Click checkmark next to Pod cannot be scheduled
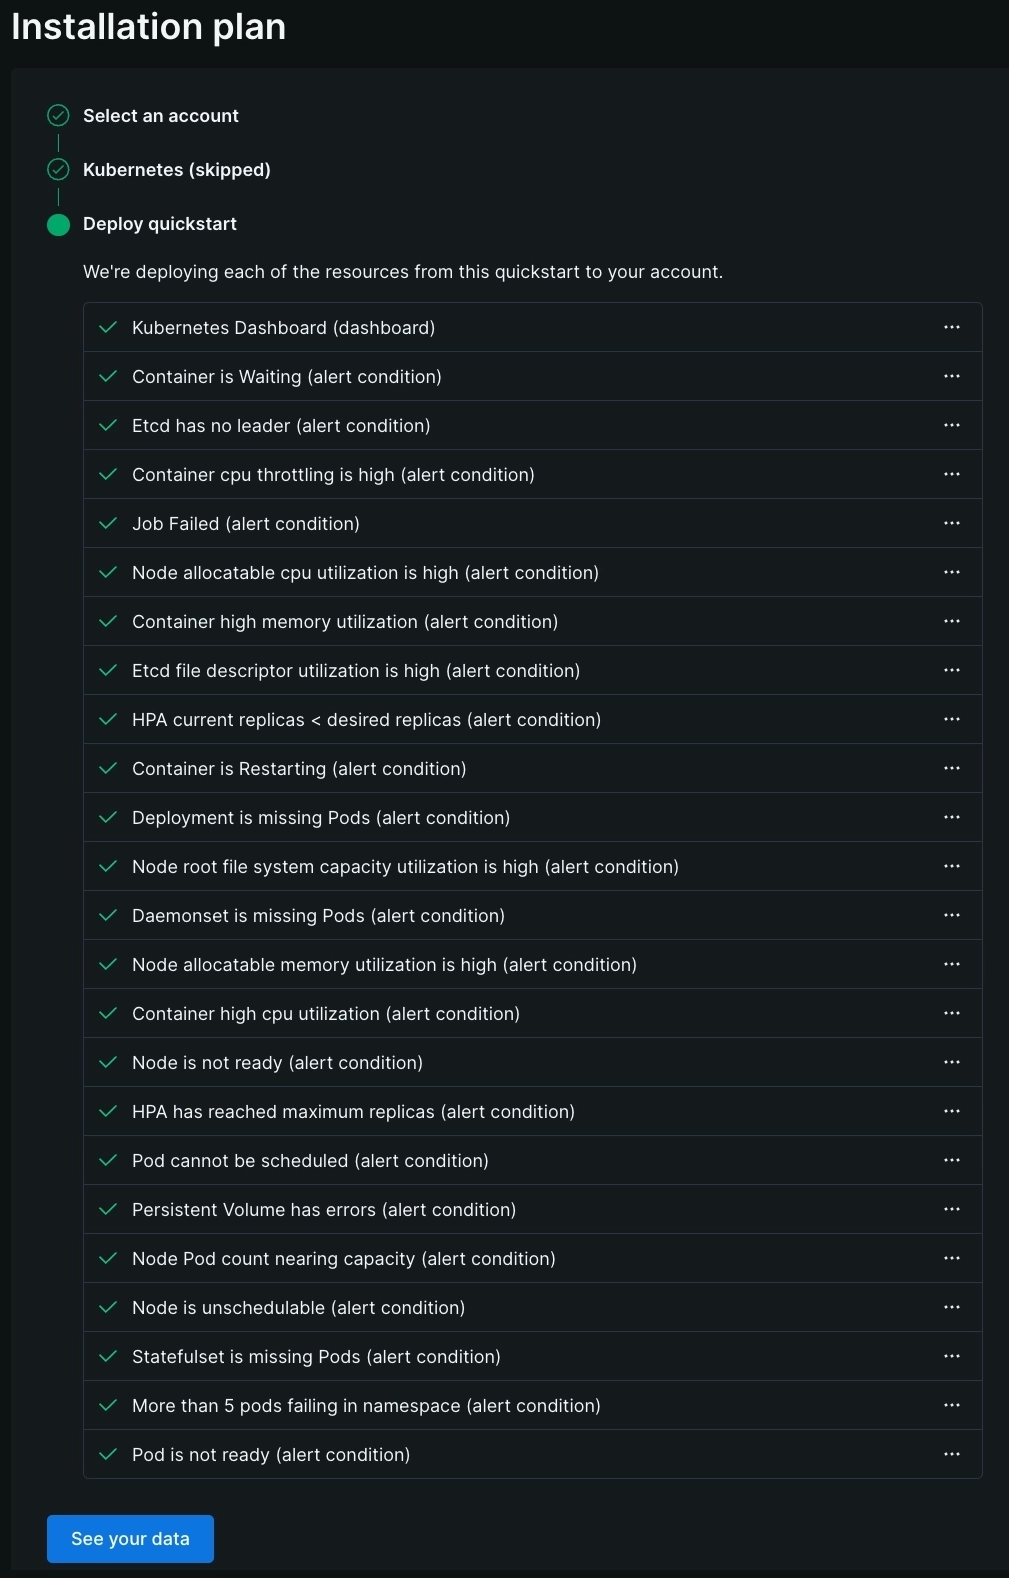Image resolution: width=1009 pixels, height=1578 pixels. [x=108, y=1160]
